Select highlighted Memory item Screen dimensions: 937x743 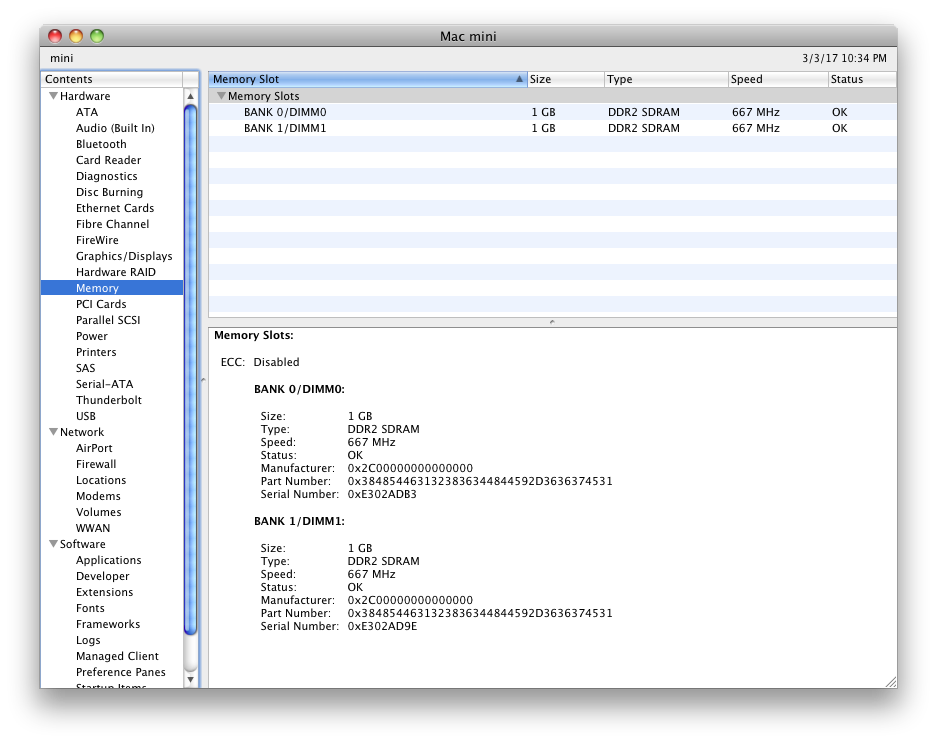tap(112, 288)
